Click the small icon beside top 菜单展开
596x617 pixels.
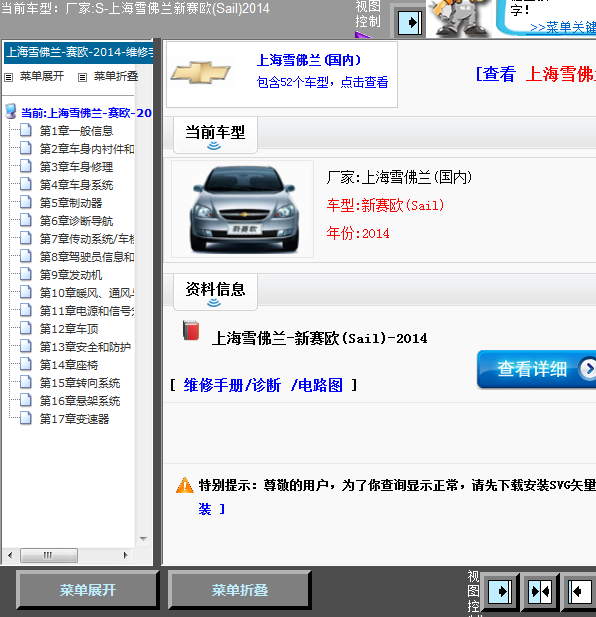click(9, 77)
